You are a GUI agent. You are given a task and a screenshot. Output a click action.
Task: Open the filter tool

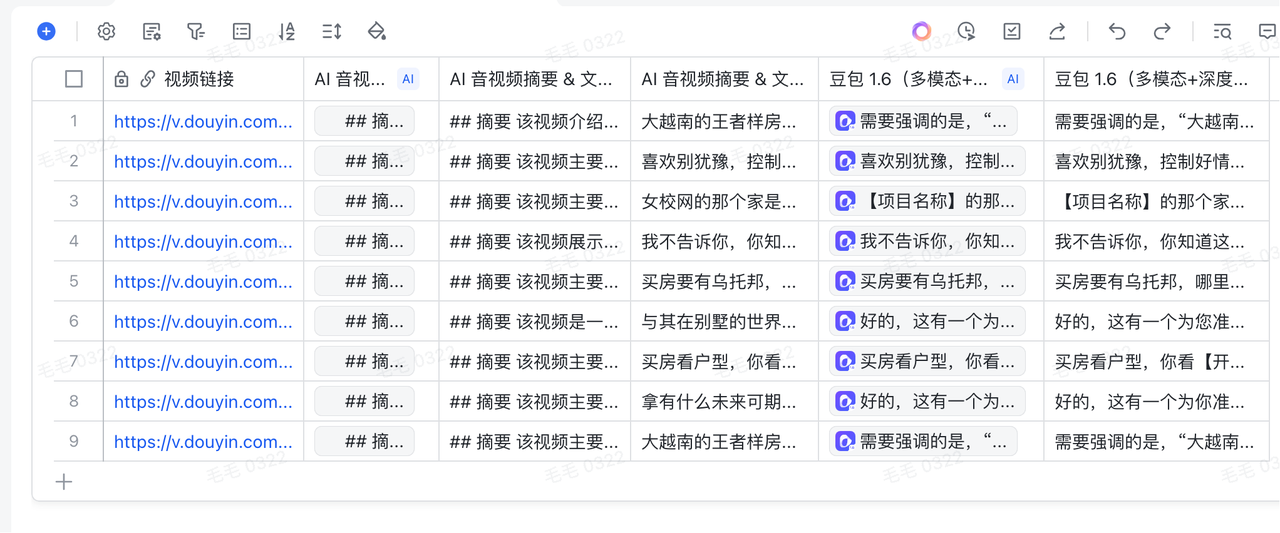(196, 31)
